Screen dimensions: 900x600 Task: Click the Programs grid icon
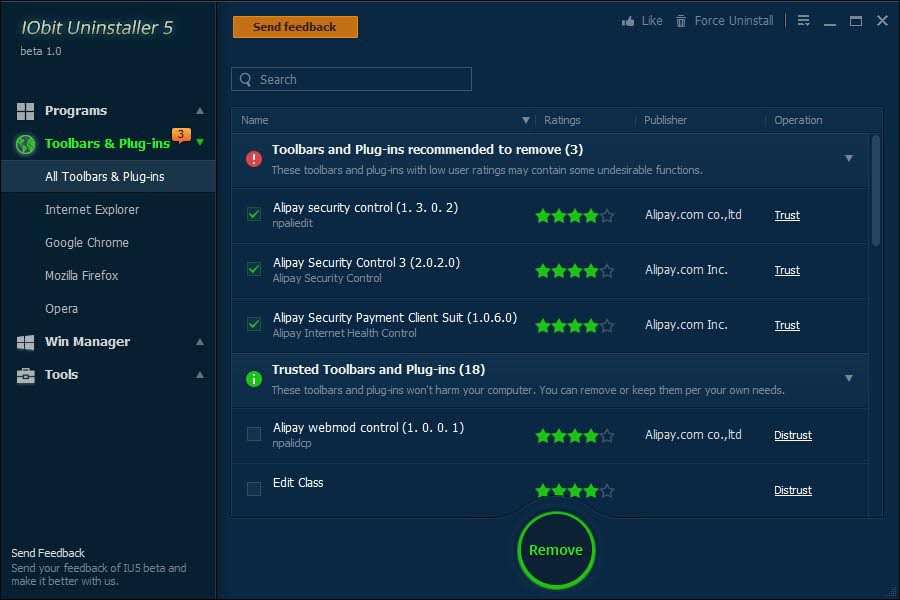25,111
